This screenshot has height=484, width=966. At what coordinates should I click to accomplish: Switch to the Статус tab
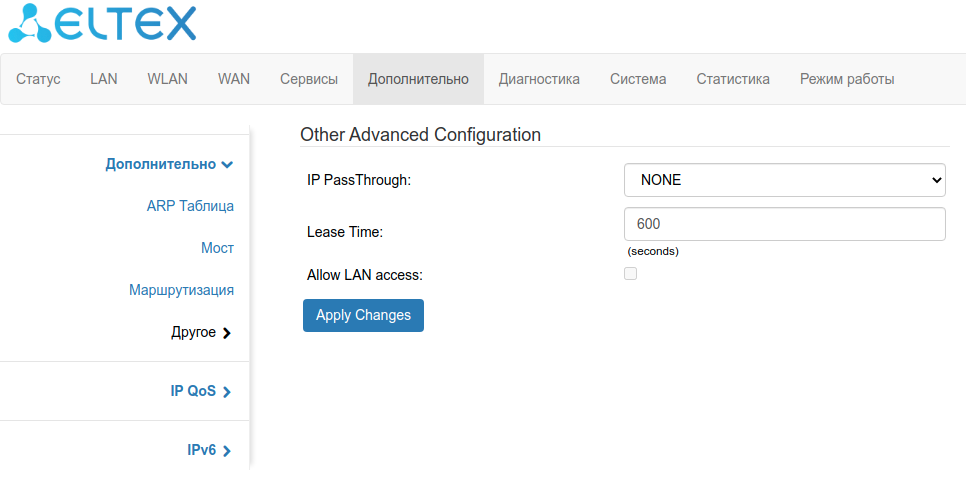pos(38,79)
